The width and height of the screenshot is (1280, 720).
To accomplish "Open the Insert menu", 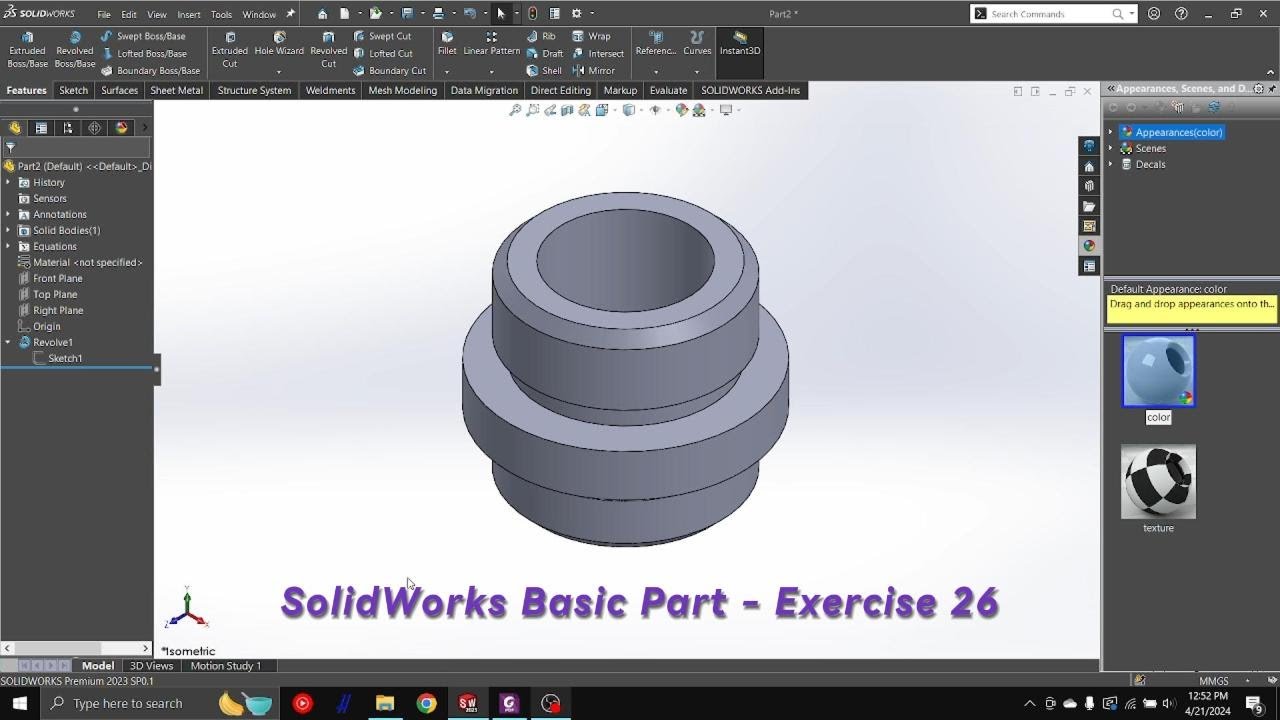I will pyautogui.click(x=189, y=15).
